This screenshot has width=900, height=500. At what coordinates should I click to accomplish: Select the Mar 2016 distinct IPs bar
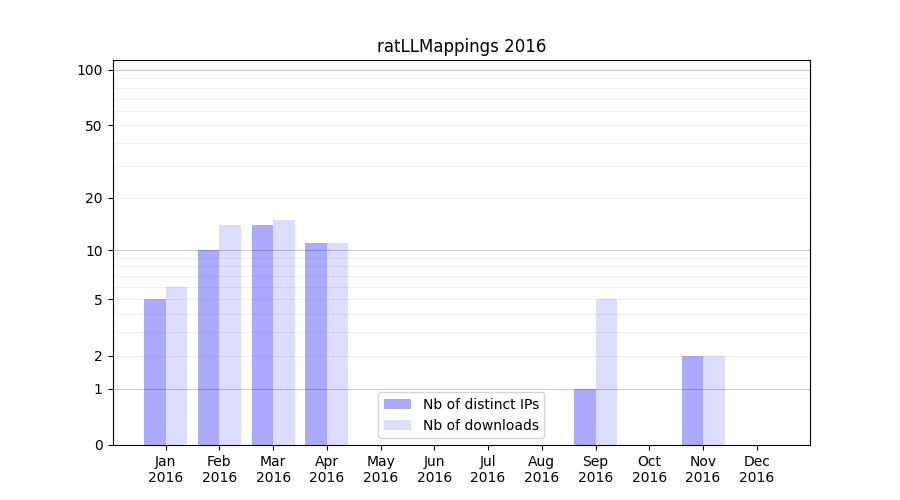coord(262,335)
